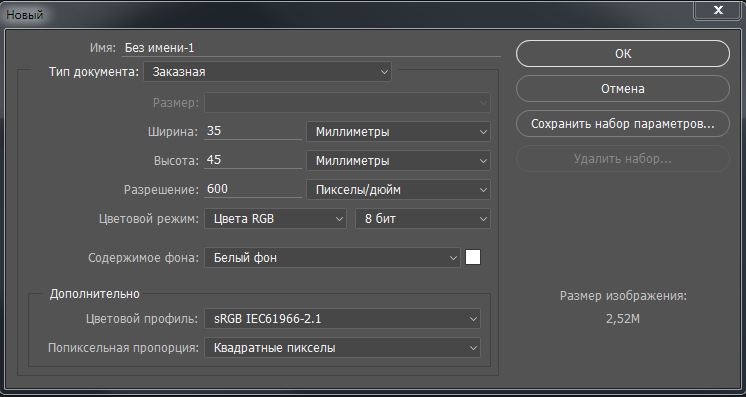
Task: Open the Высота units dropdown Миллиметры
Action: pyautogui.click(x=398, y=161)
